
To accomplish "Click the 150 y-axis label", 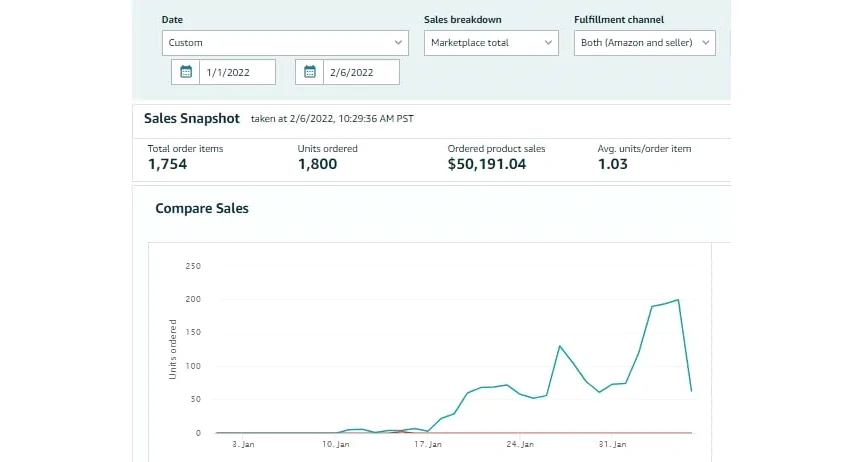I will 193,332.
